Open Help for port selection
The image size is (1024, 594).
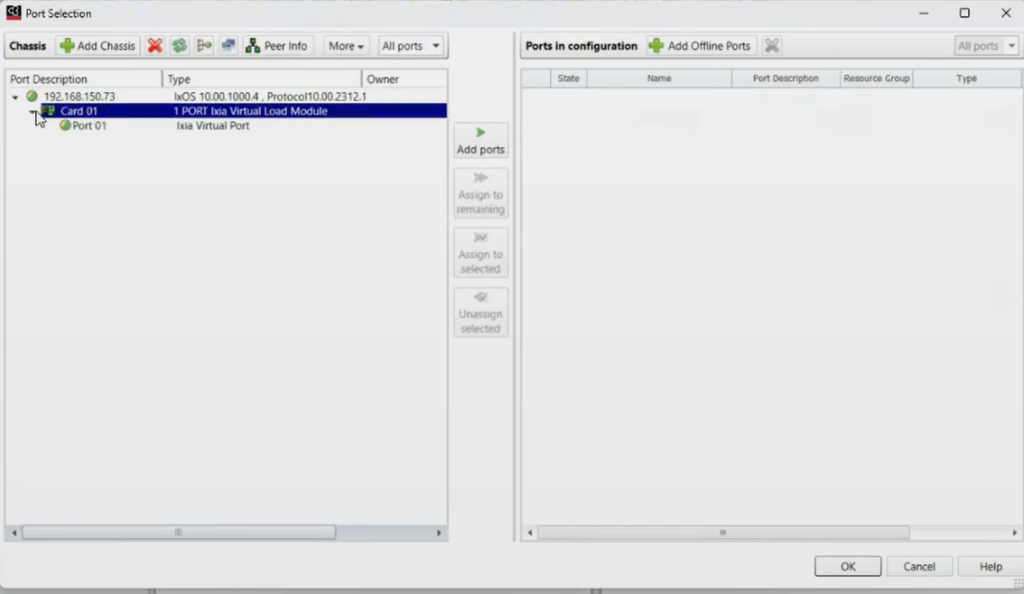coord(990,566)
